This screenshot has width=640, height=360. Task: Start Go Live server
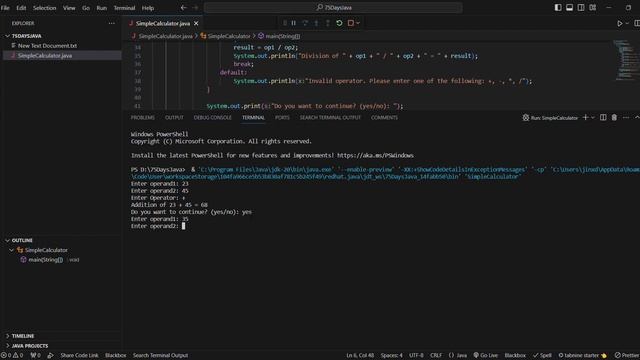pos(486,356)
